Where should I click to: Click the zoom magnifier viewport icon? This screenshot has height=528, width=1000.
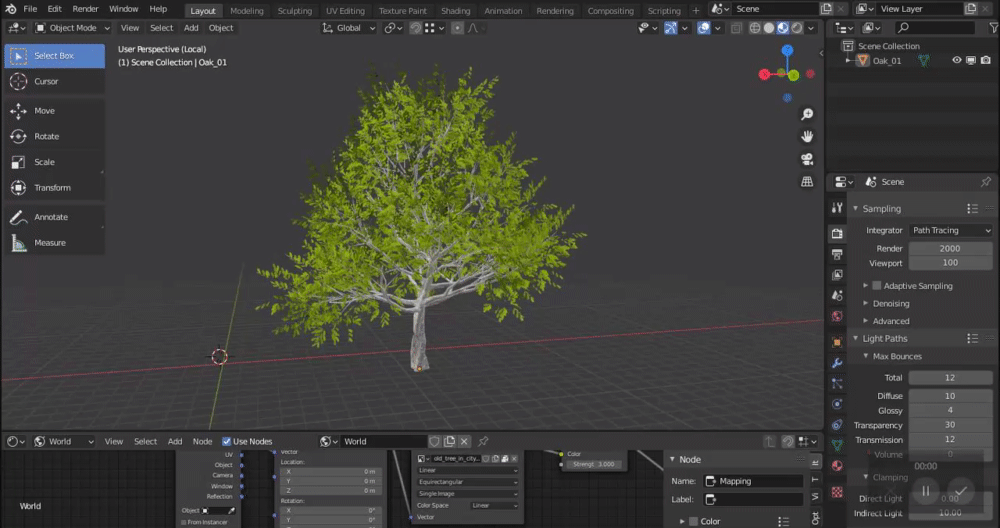(x=807, y=115)
